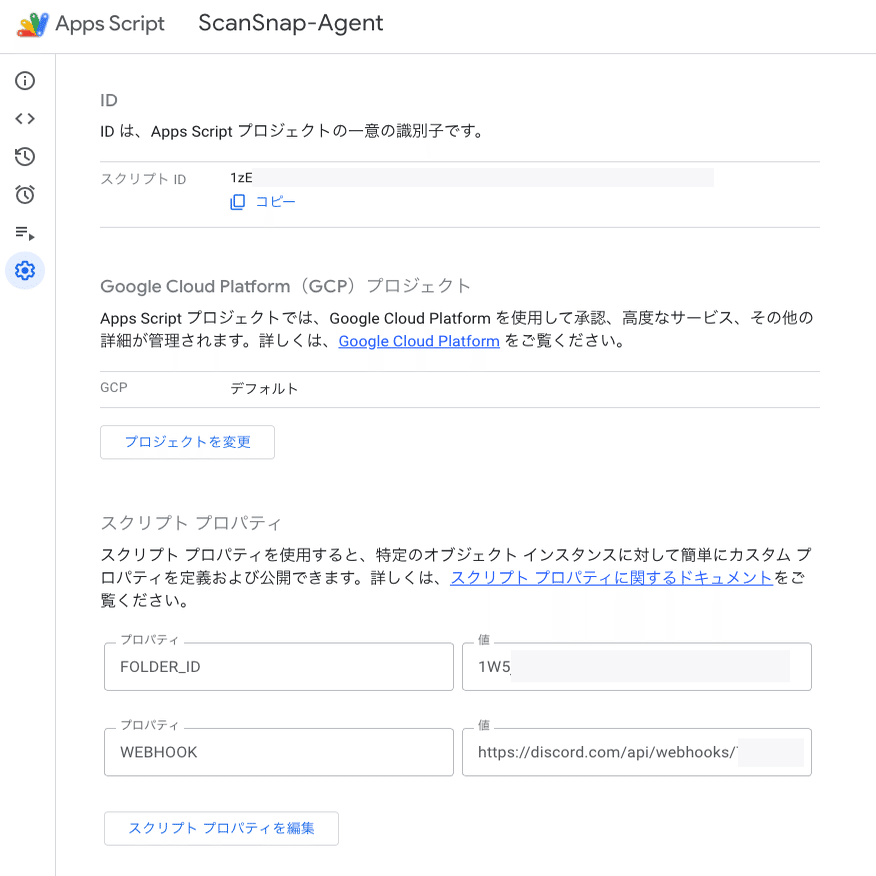Click the スクリプト プロパティ section heading

tap(191, 523)
